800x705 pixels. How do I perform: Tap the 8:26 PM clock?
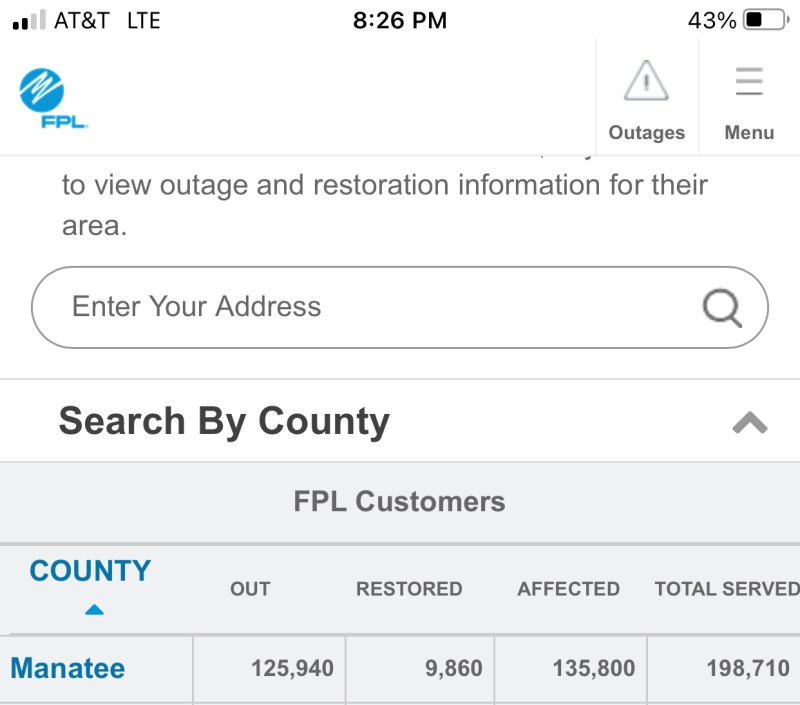[400, 20]
